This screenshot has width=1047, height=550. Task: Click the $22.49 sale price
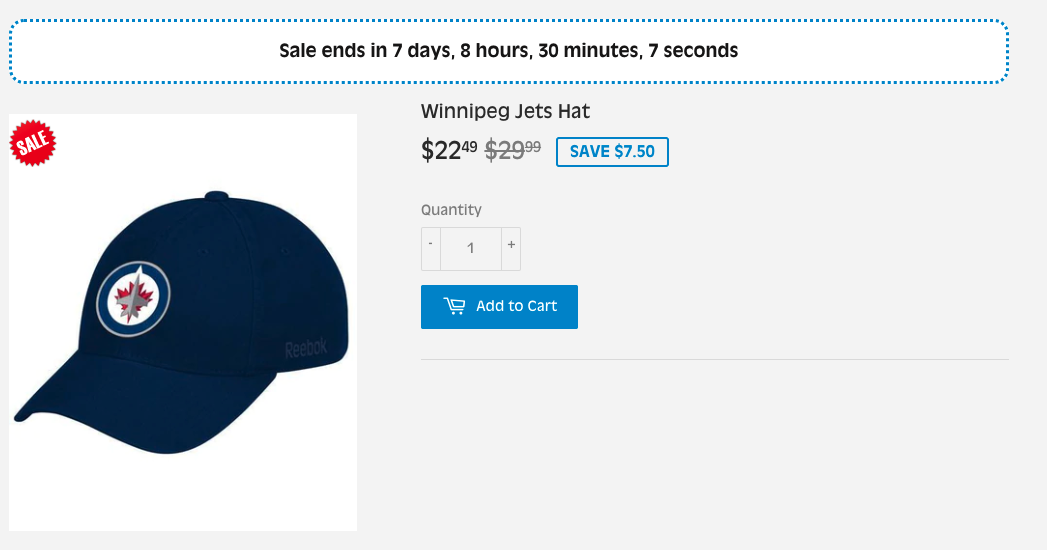(x=449, y=150)
